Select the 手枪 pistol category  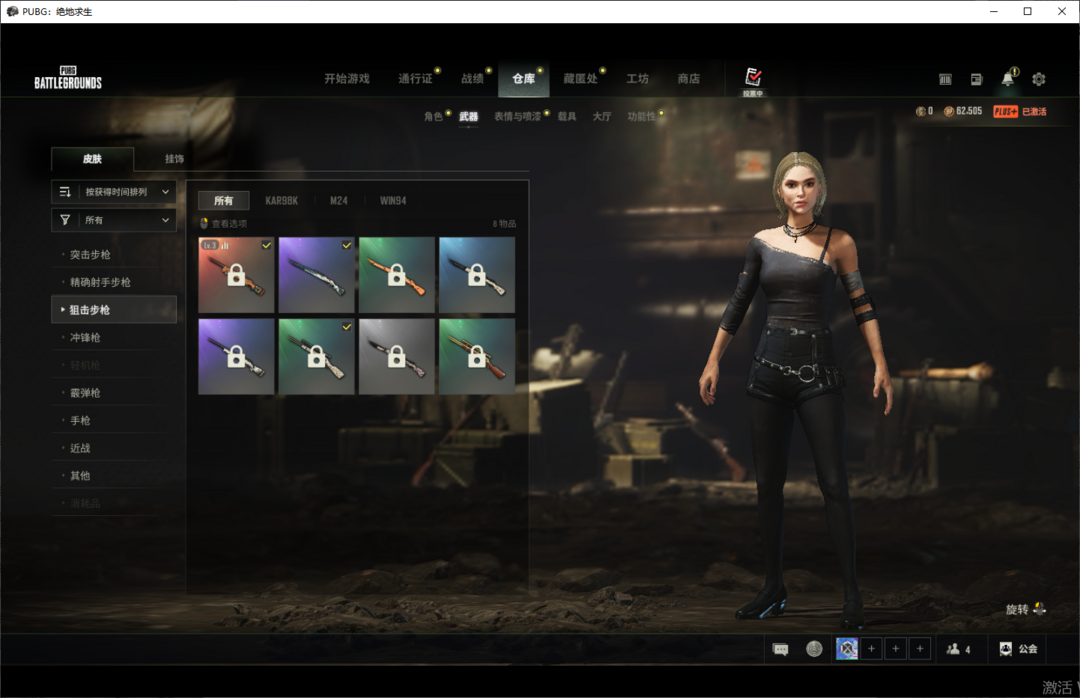[x=114, y=420]
